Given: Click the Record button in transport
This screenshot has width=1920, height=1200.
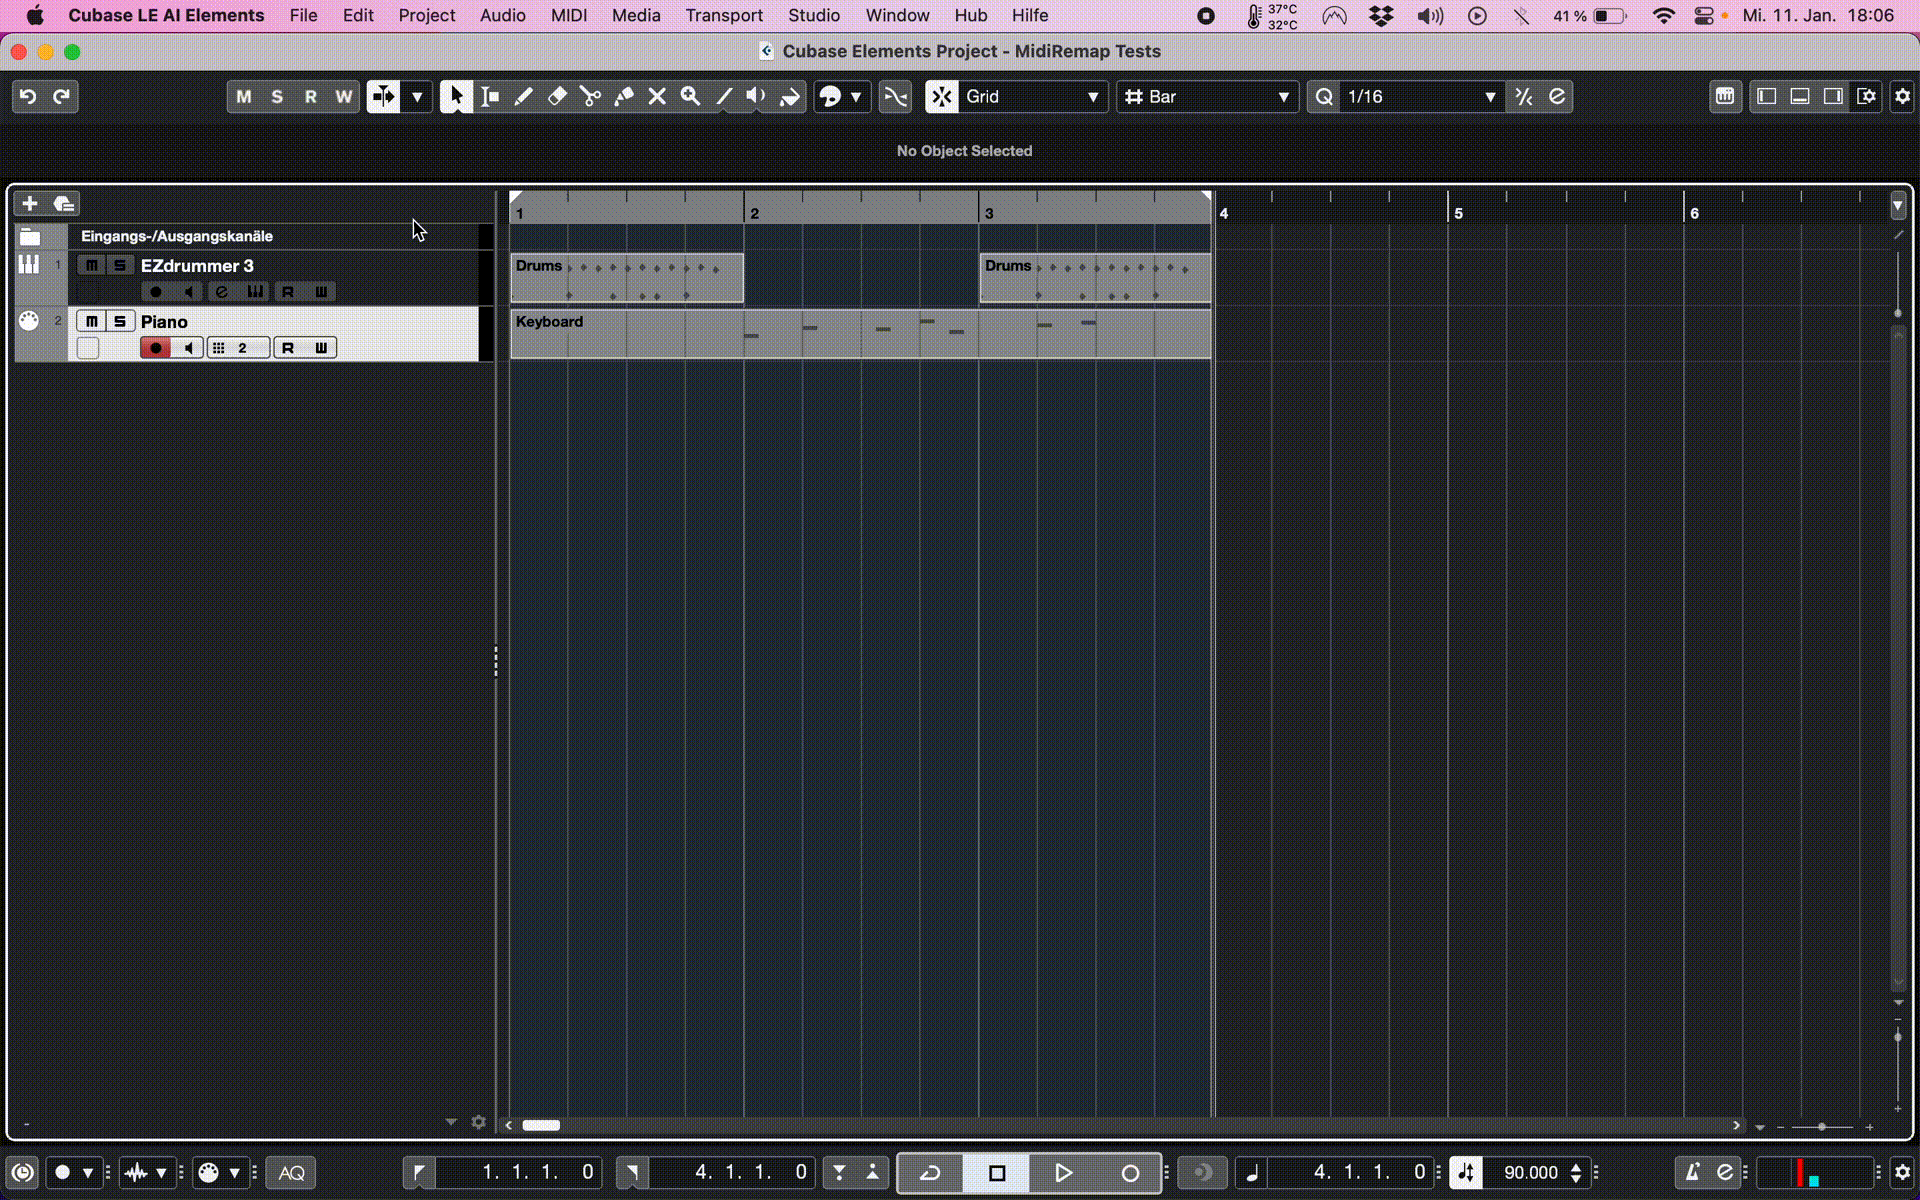Looking at the screenshot, I should (1130, 1172).
